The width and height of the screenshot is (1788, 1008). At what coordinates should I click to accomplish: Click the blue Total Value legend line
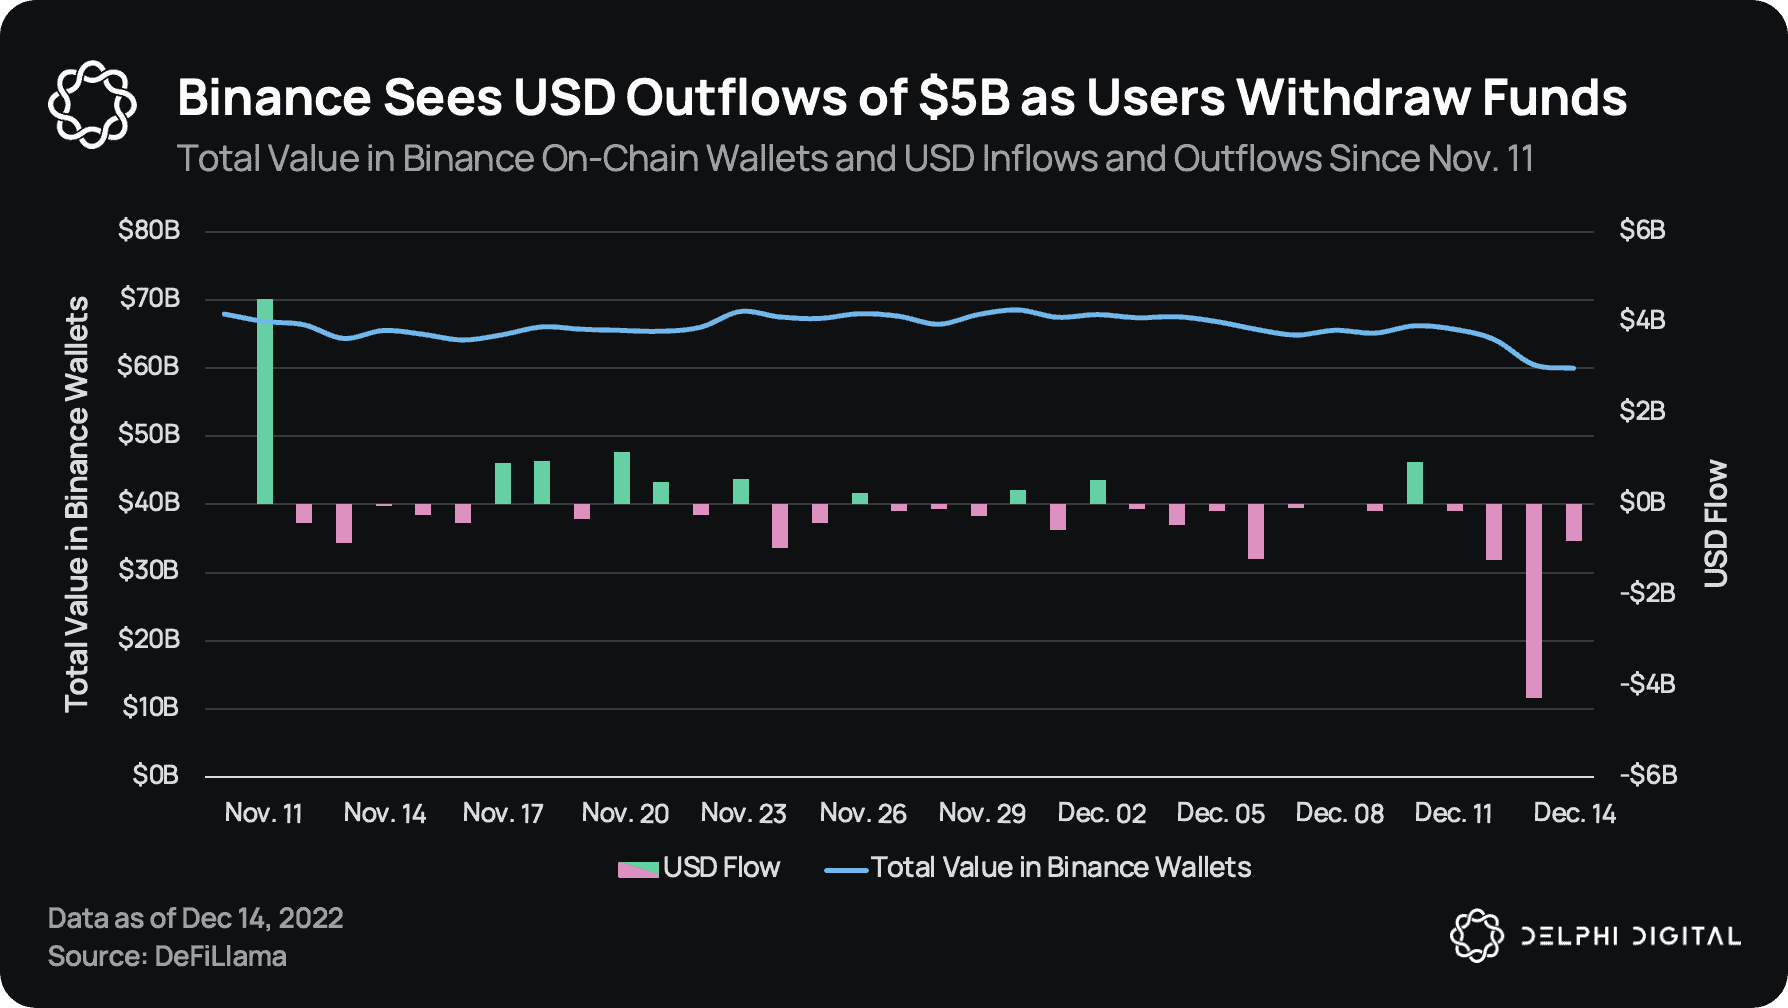(845, 870)
